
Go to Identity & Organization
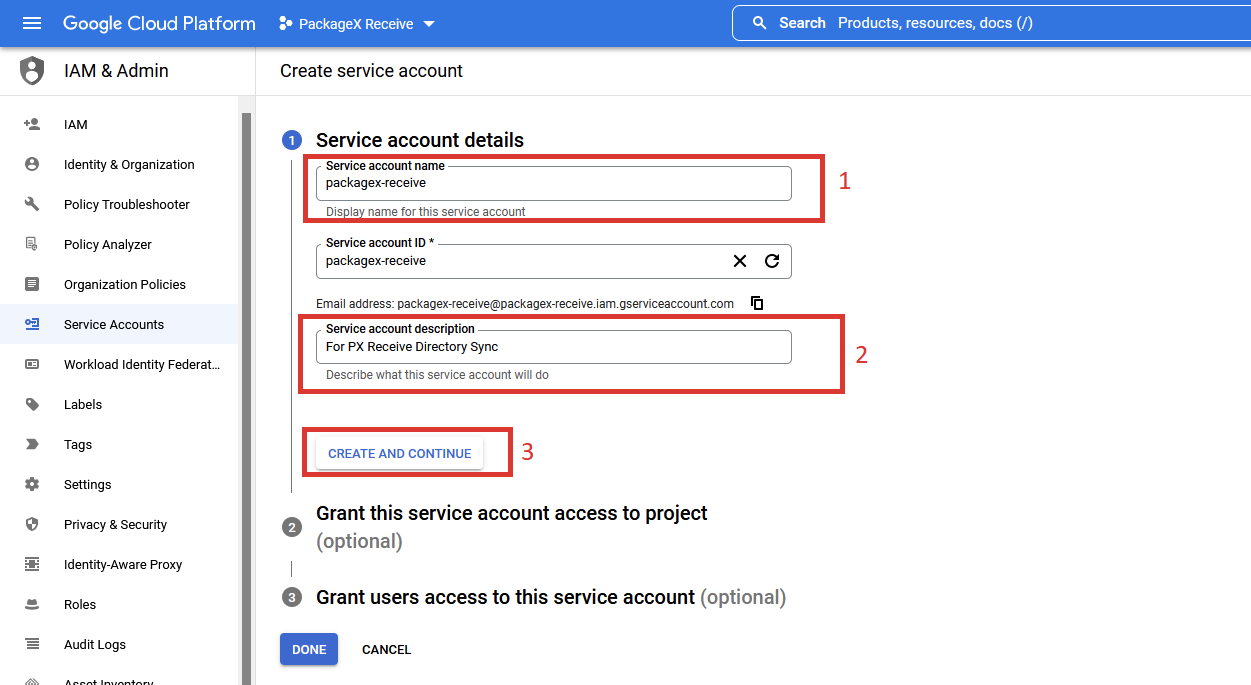point(120,165)
